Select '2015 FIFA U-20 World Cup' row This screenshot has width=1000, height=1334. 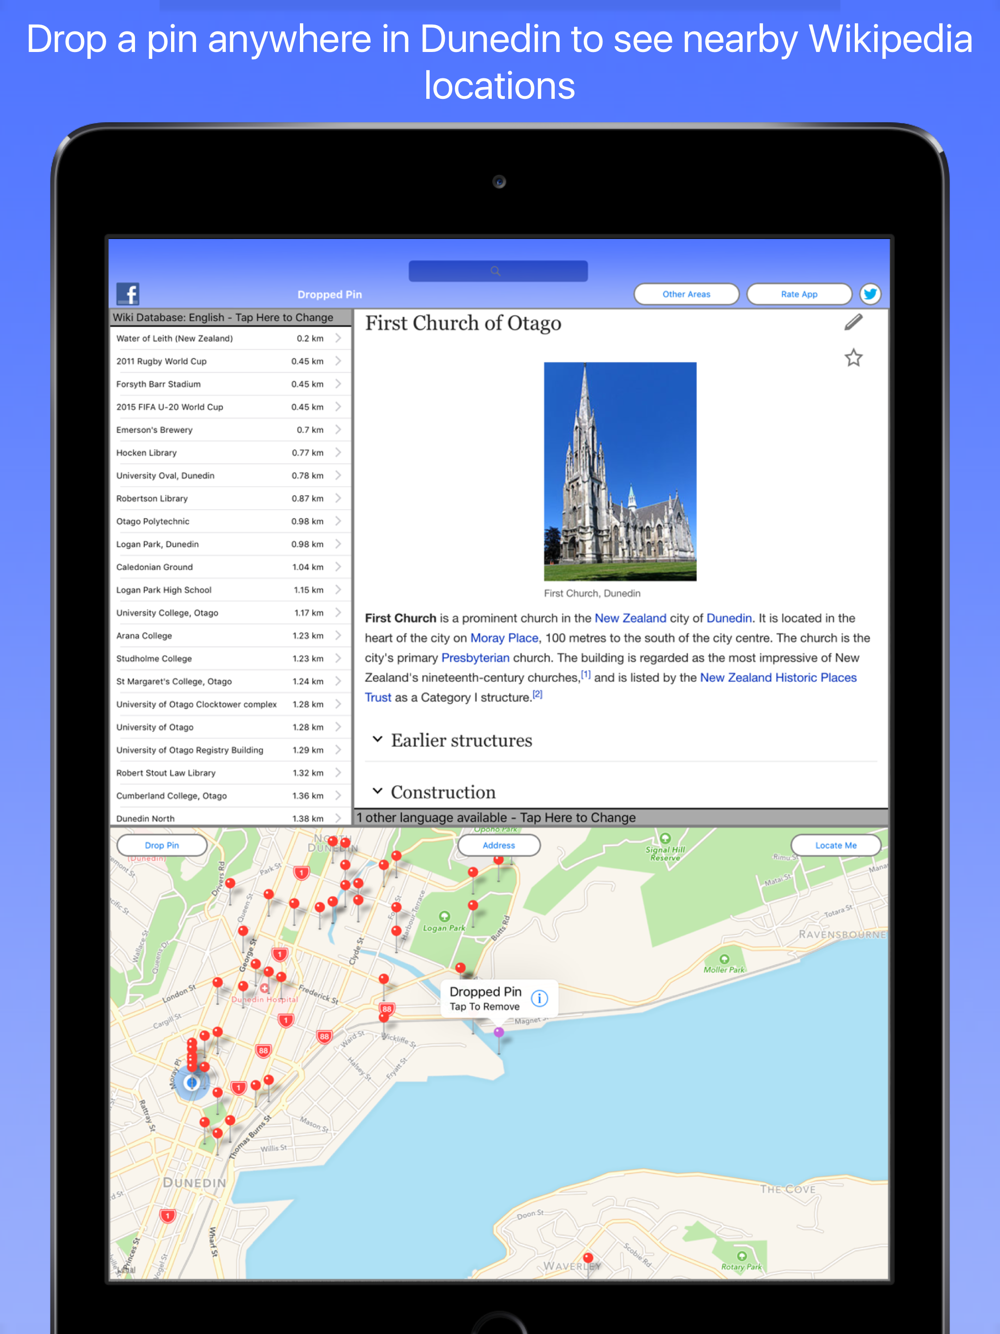pyautogui.click(x=230, y=407)
